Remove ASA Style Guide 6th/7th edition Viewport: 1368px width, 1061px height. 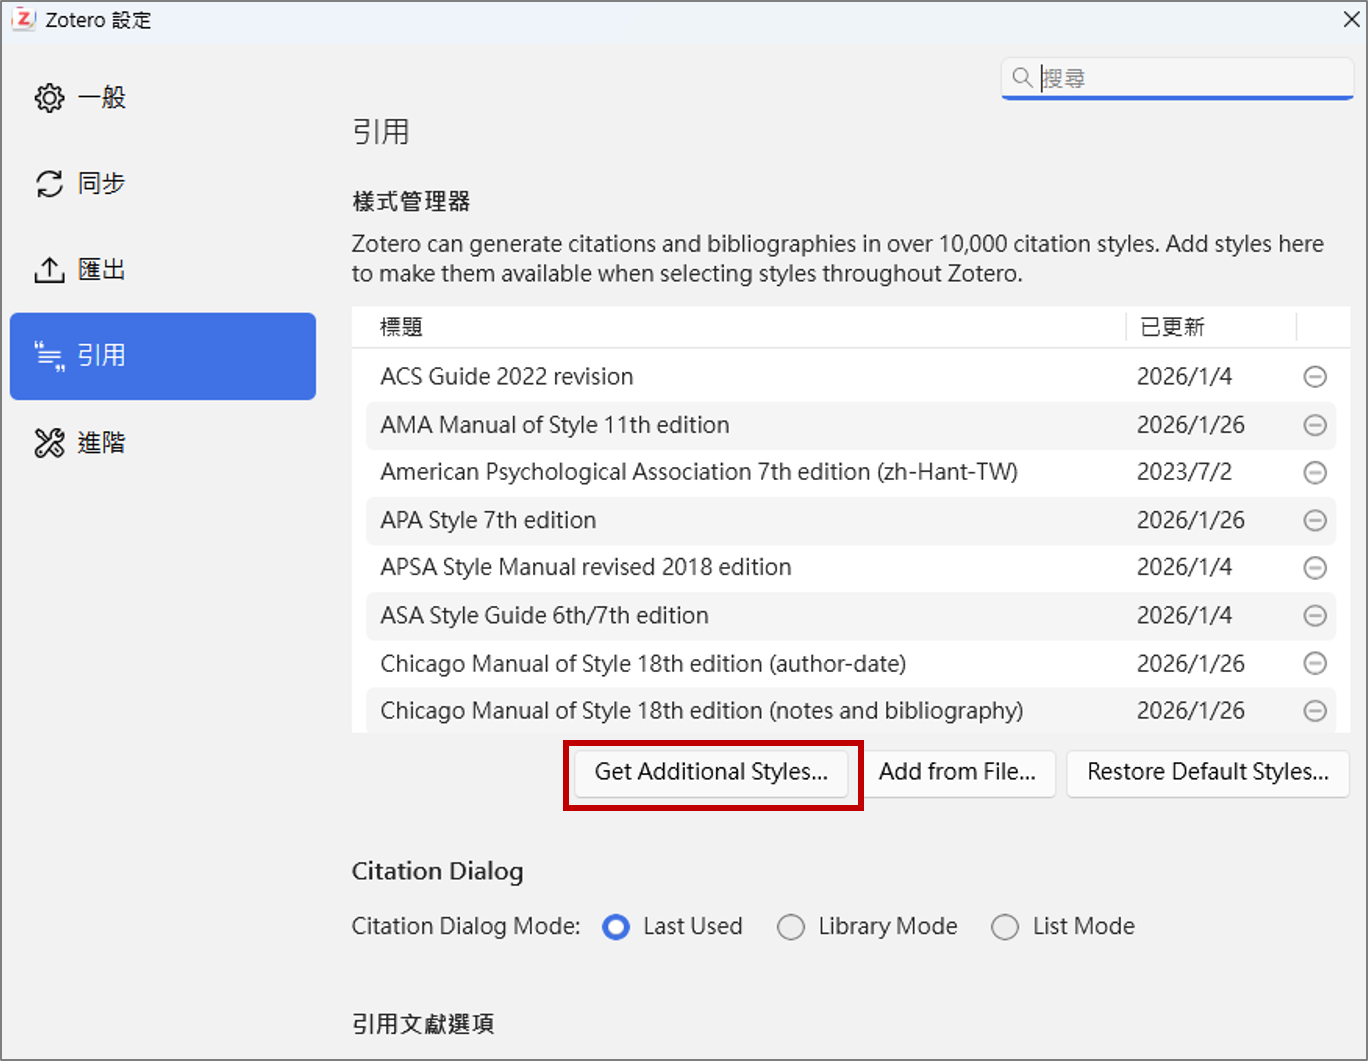click(x=1315, y=616)
